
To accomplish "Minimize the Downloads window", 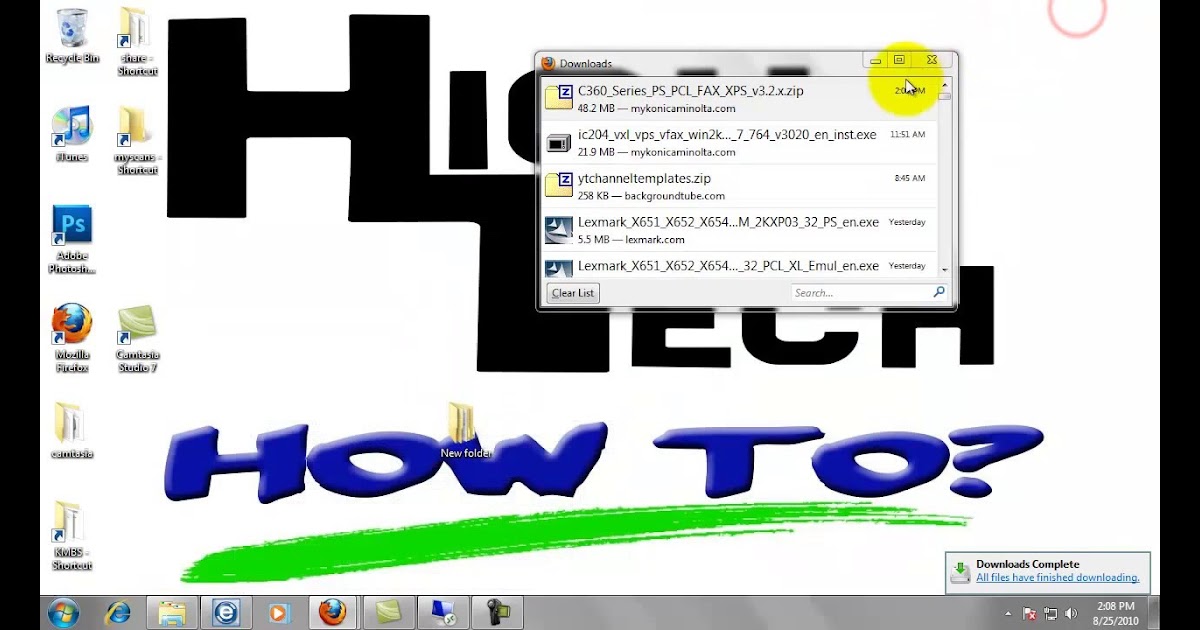I will point(876,61).
